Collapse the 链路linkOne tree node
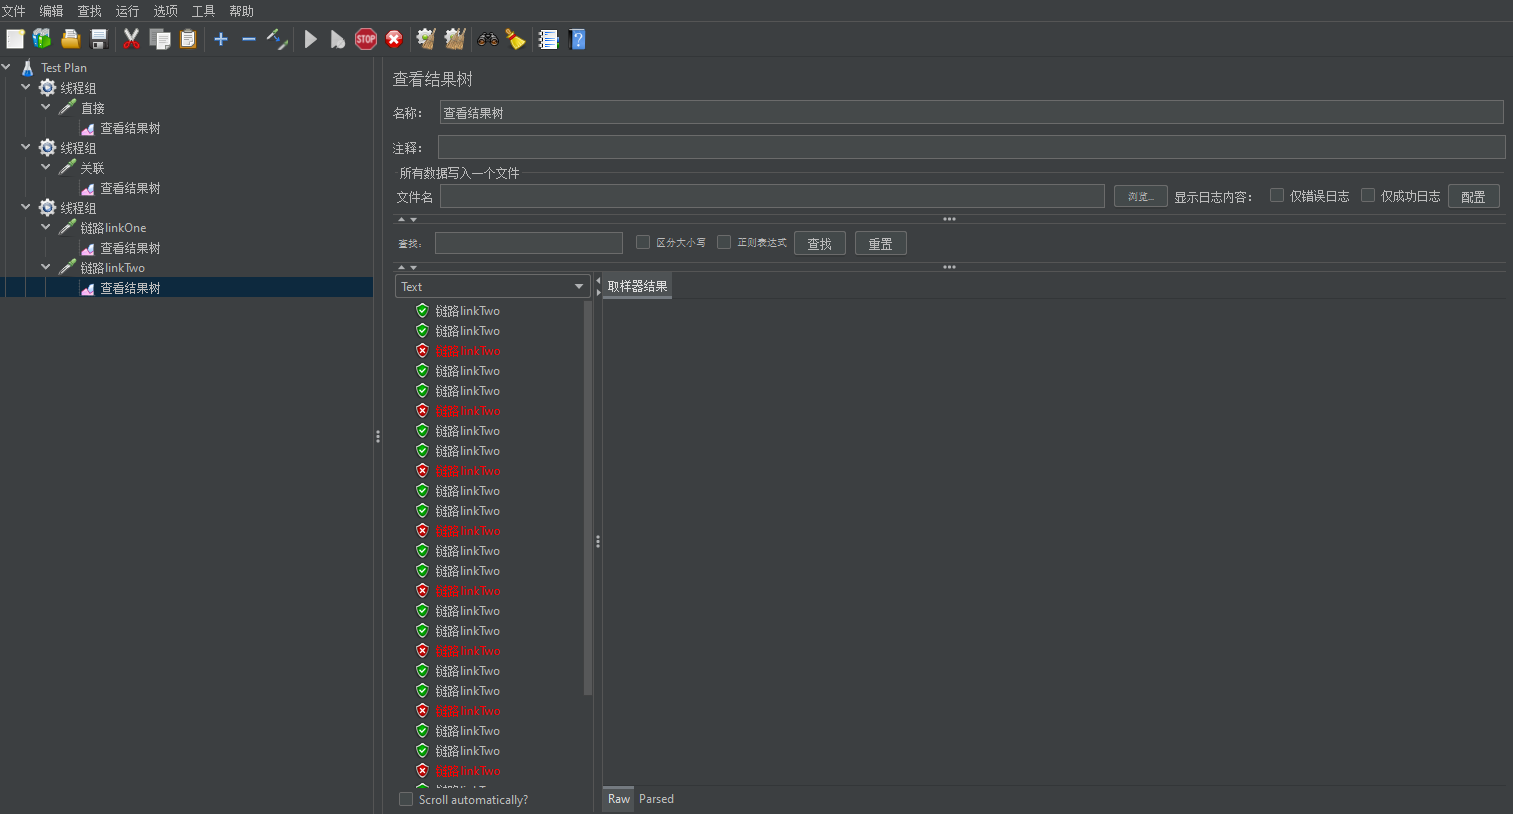The image size is (1513, 814). (x=46, y=228)
